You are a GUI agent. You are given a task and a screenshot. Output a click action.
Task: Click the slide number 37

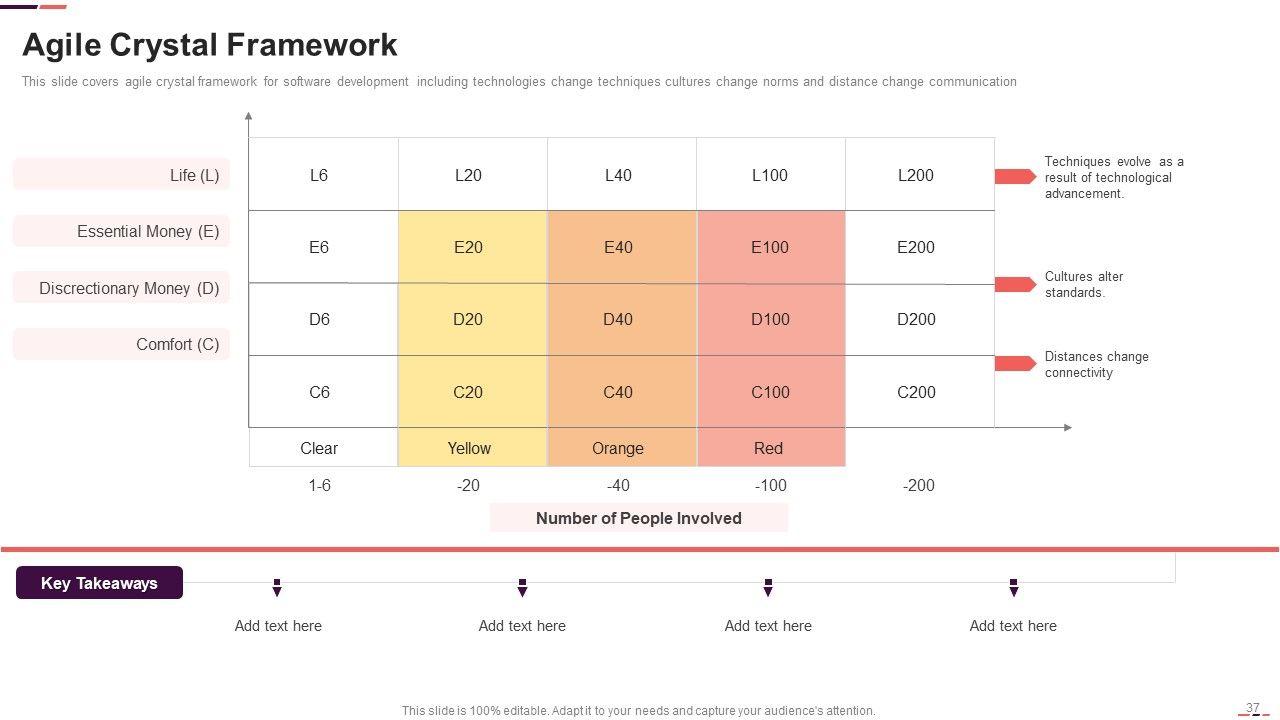click(1252, 708)
